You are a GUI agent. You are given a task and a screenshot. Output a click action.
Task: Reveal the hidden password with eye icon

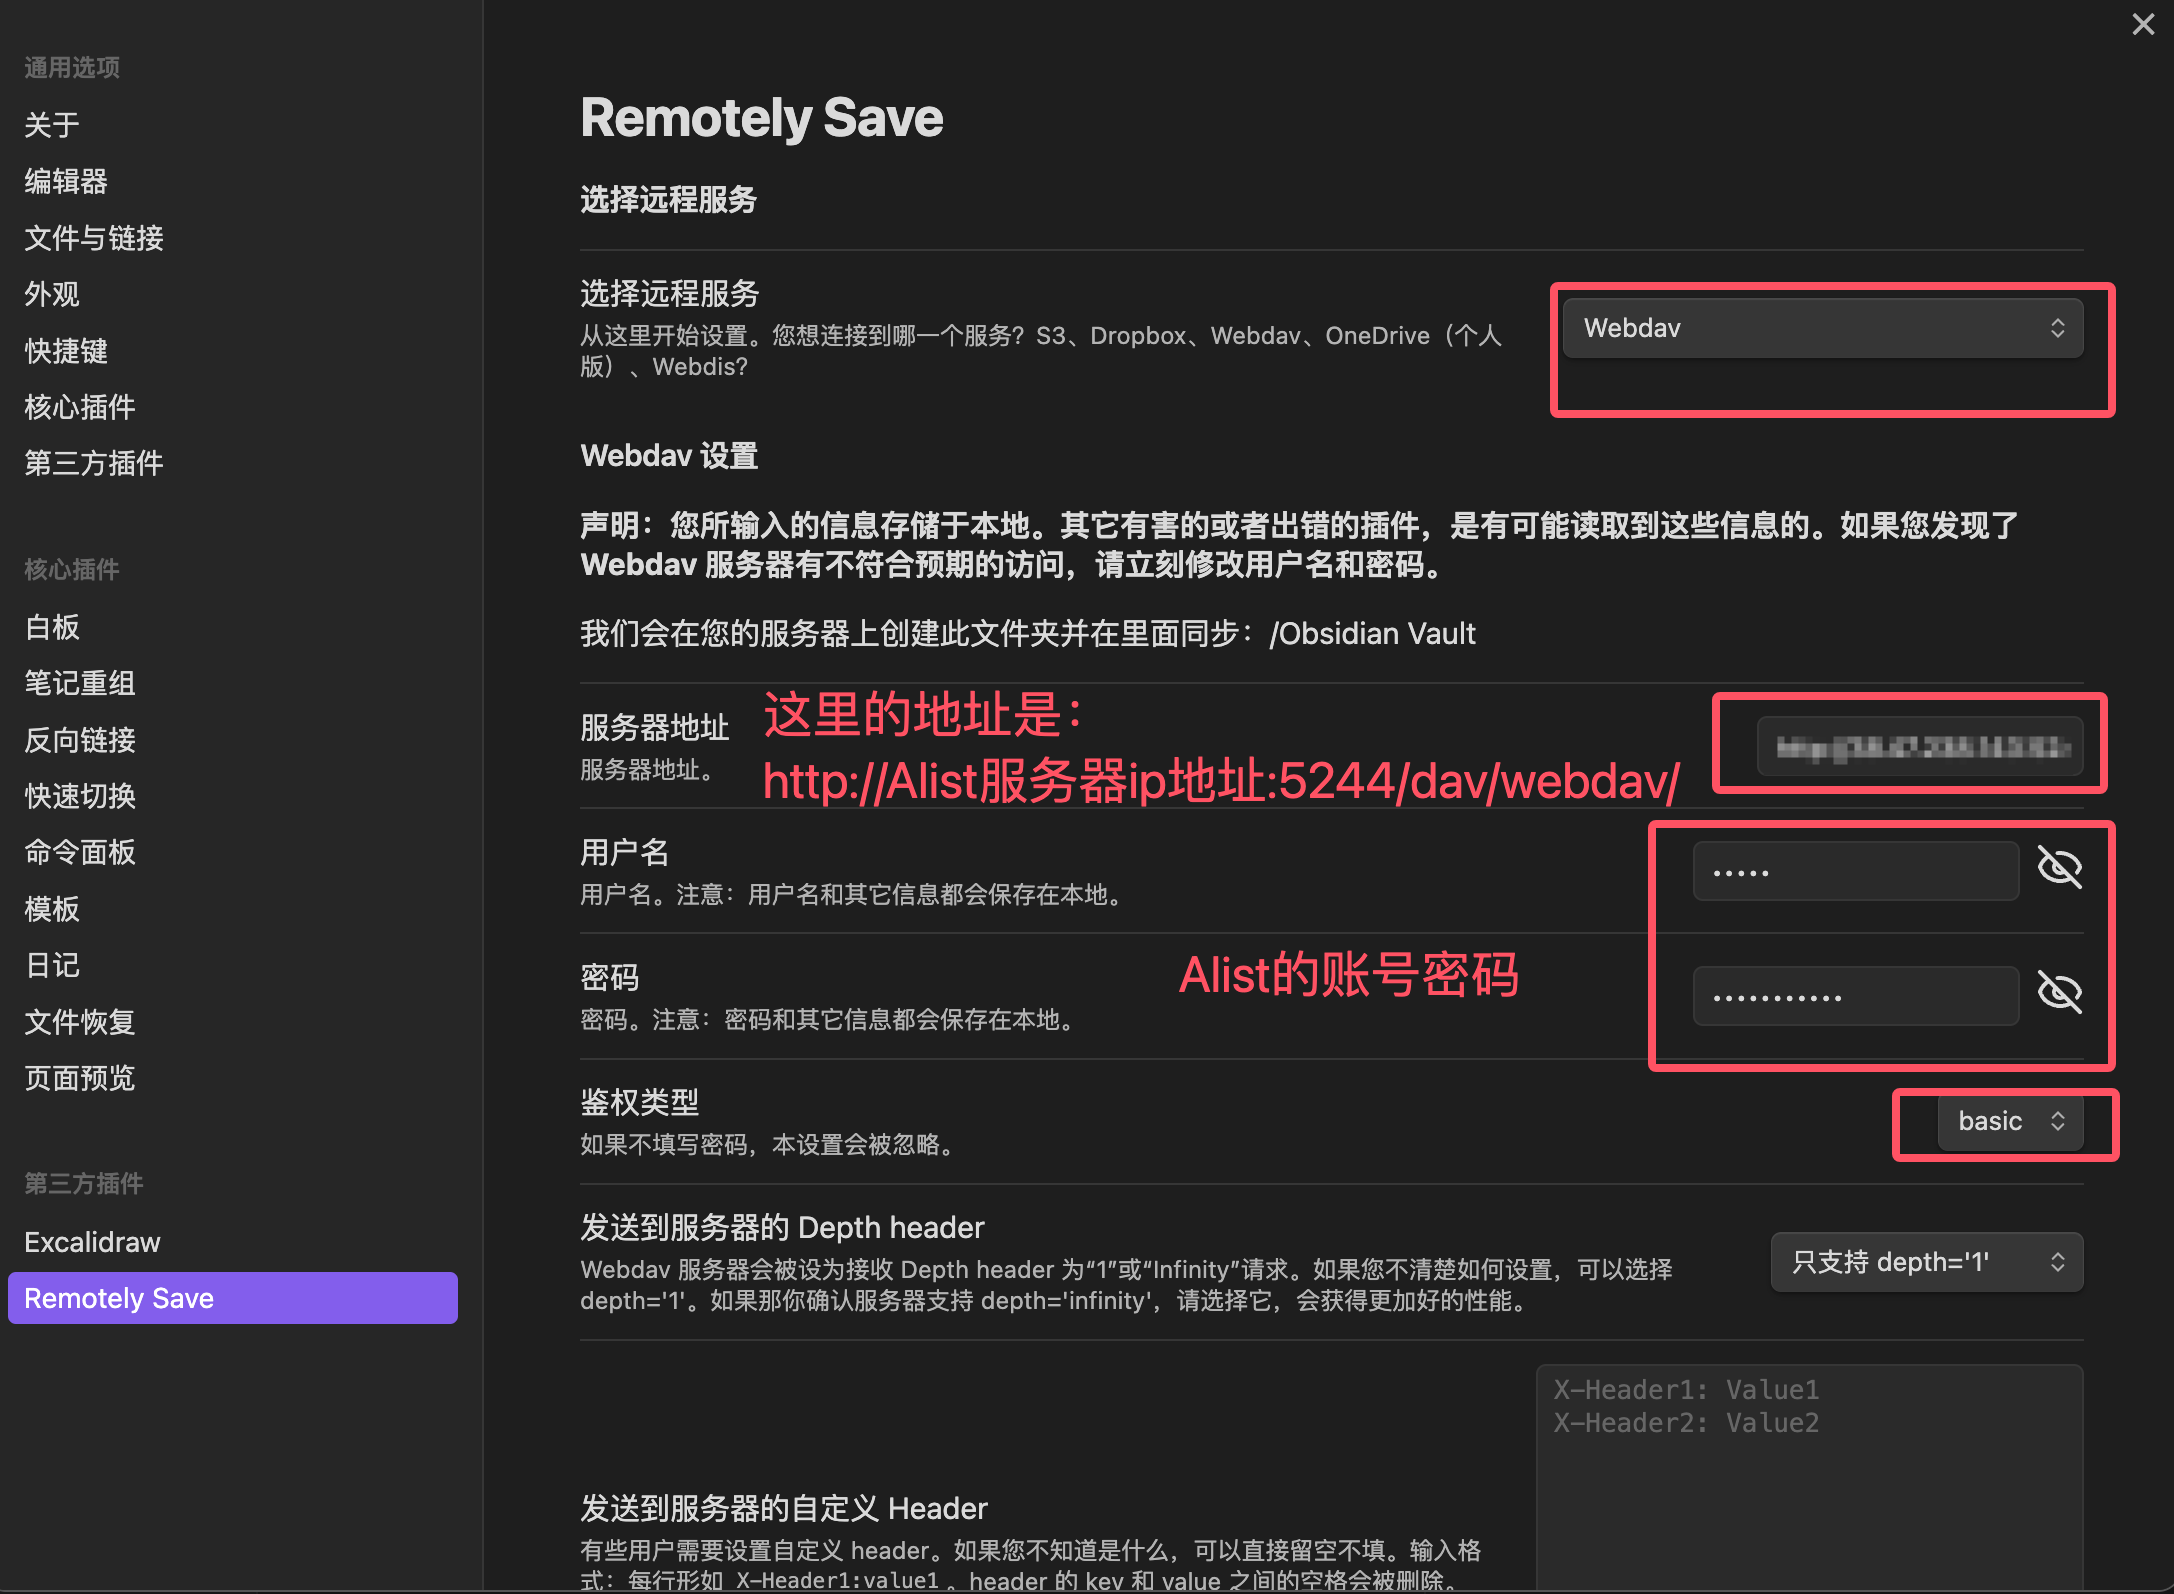[2060, 993]
